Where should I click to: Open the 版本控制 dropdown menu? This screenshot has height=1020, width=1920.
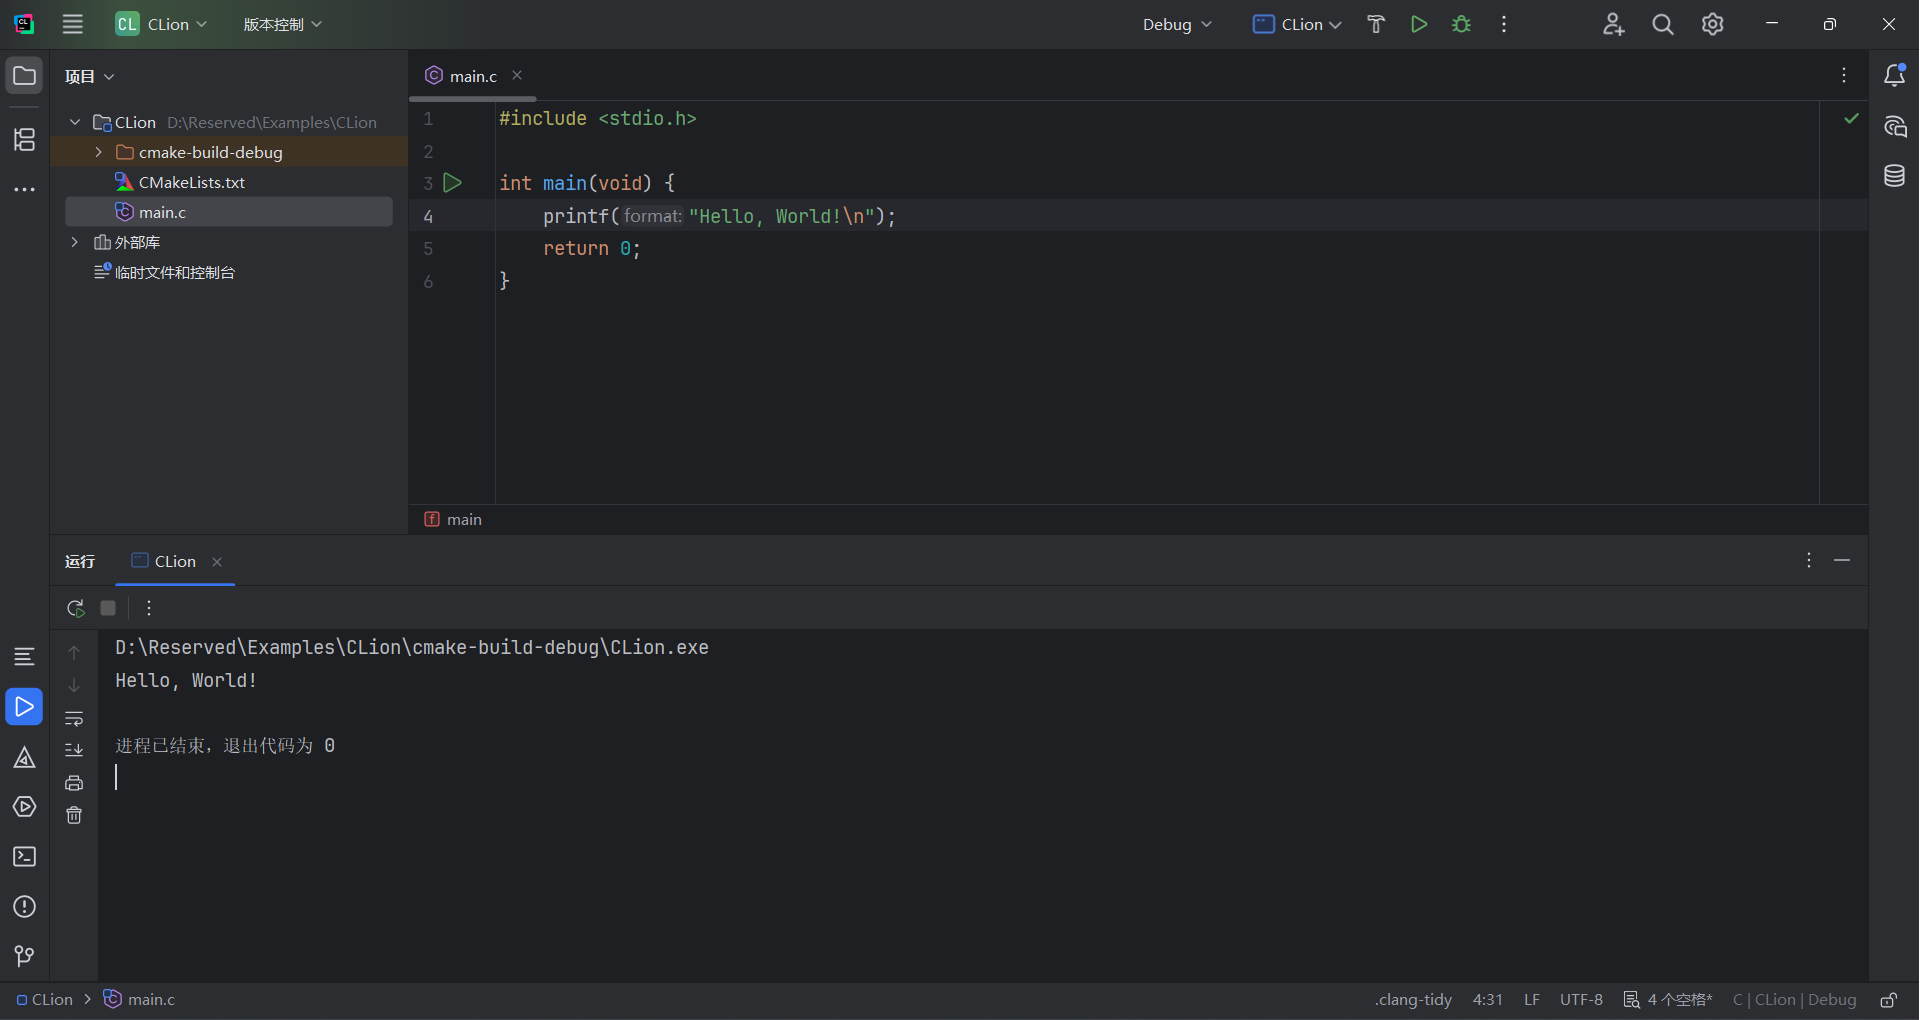point(282,24)
